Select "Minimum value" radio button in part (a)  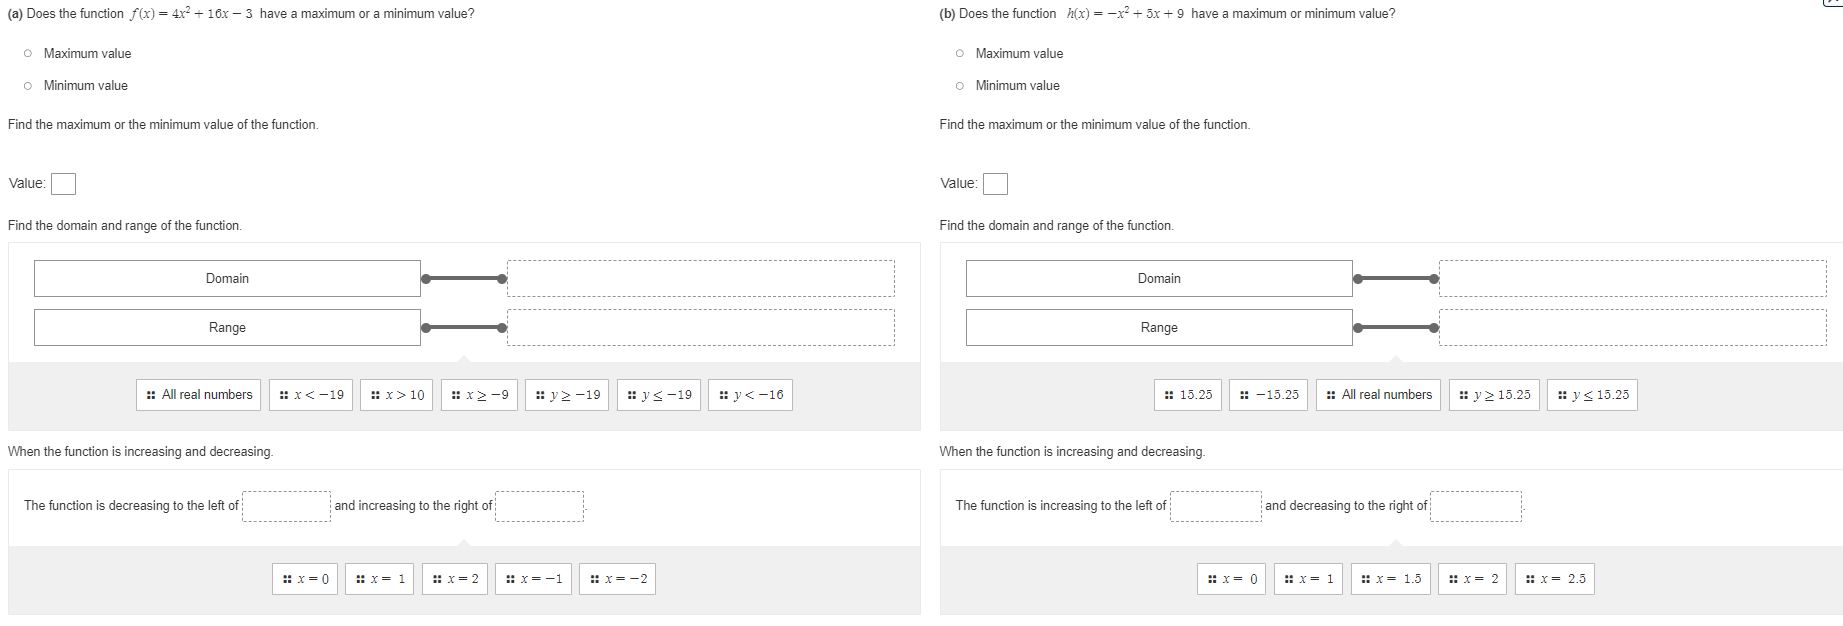pyautogui.click(x=26, y=85)
